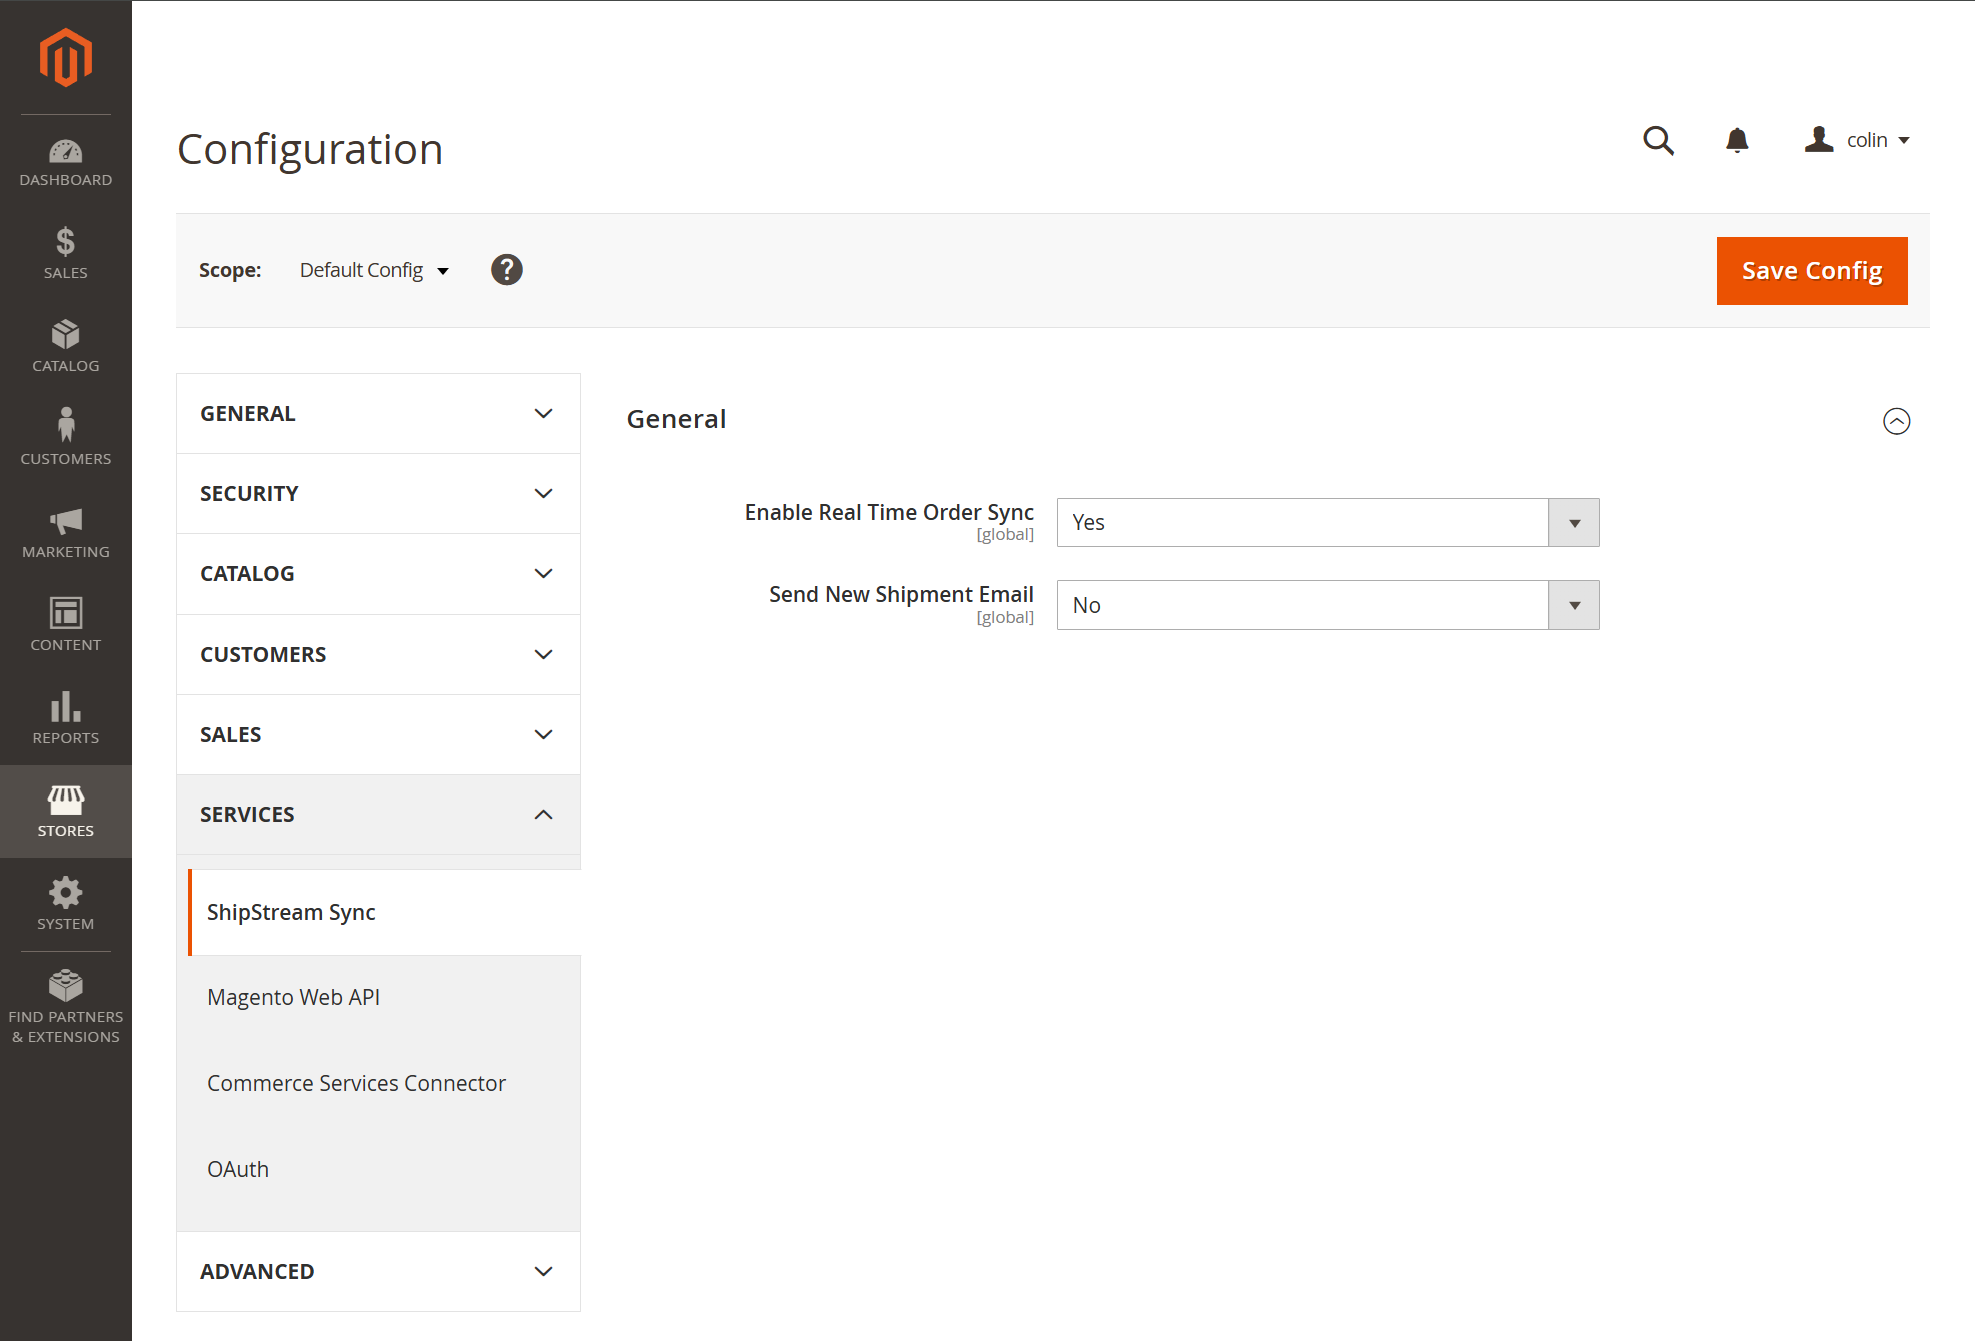Select the Magento Web API item
1975x1341 pixels.
point(293,997)
